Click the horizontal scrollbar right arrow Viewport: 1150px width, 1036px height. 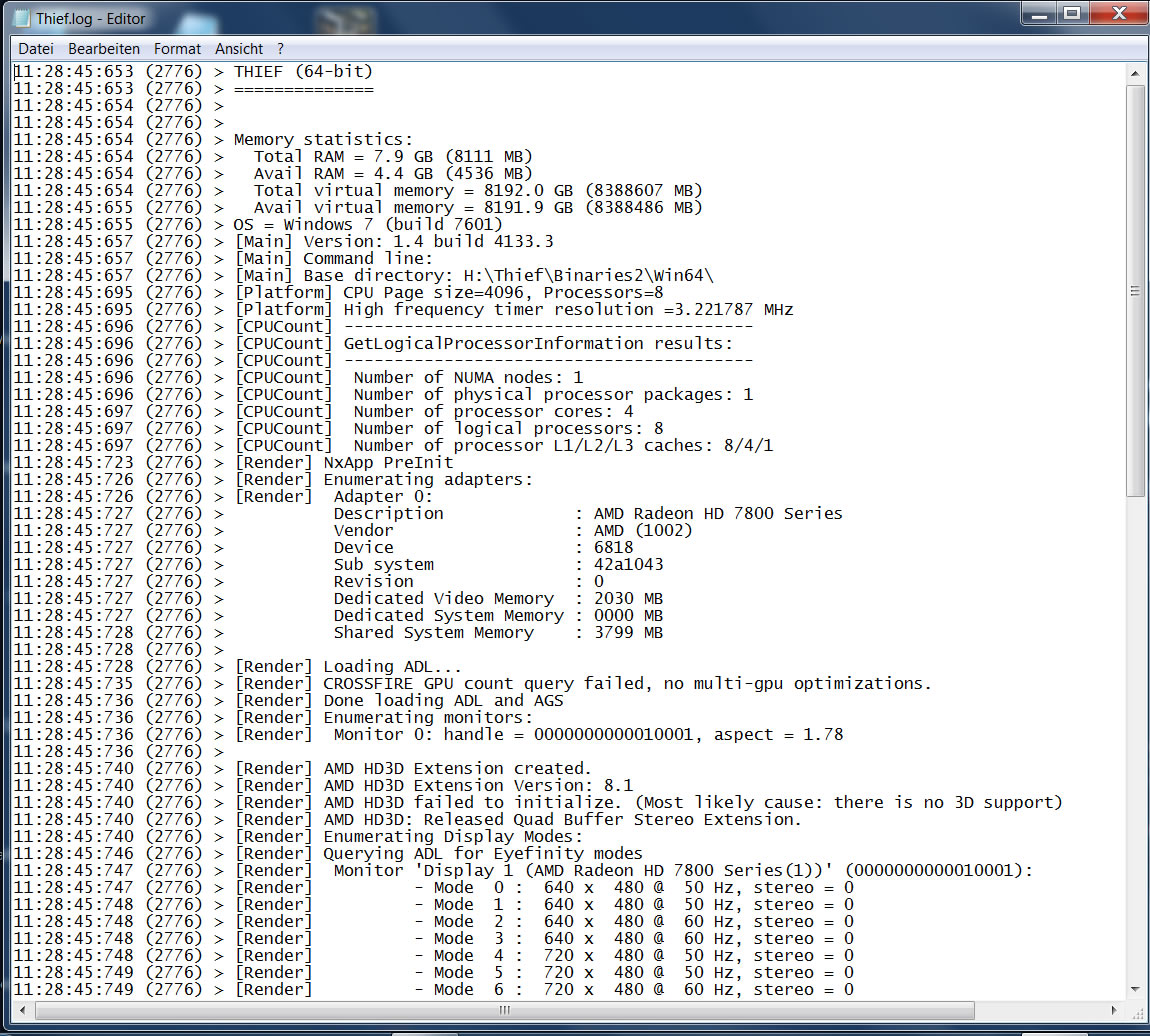[1115, 1010]
